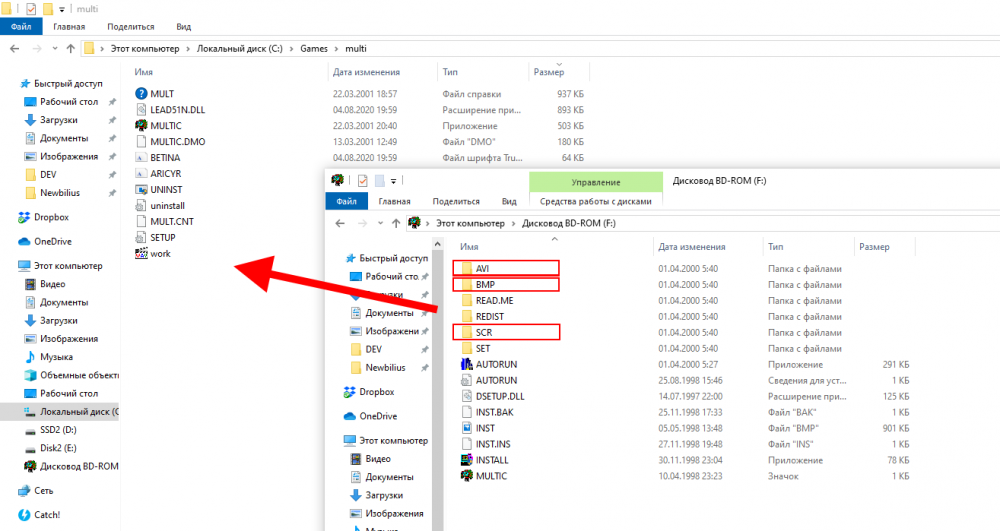This screenshot has width=1000, height=531.
Task: Click the Up arrow in the multi window
Action: click(71, 48)
